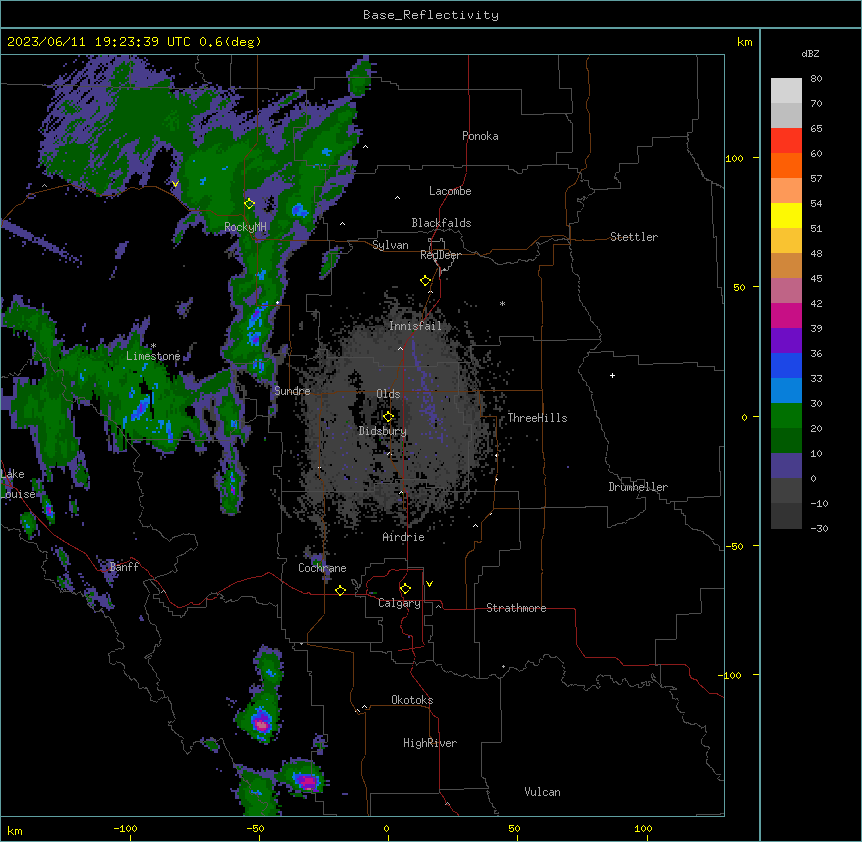The width and height of the screenshot is (862, 842).
Task: Click the Ponoka city label
Action: [x=480, y=136]
